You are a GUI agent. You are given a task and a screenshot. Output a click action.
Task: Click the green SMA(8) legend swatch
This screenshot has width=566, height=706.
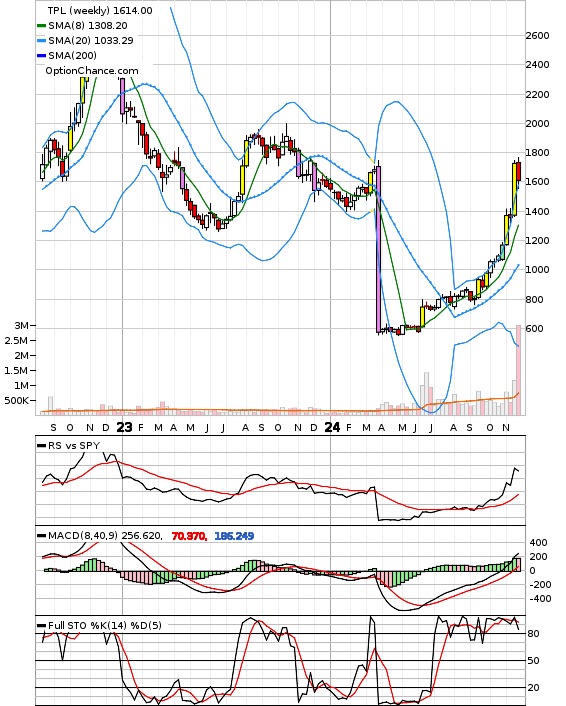coord(41,26)
